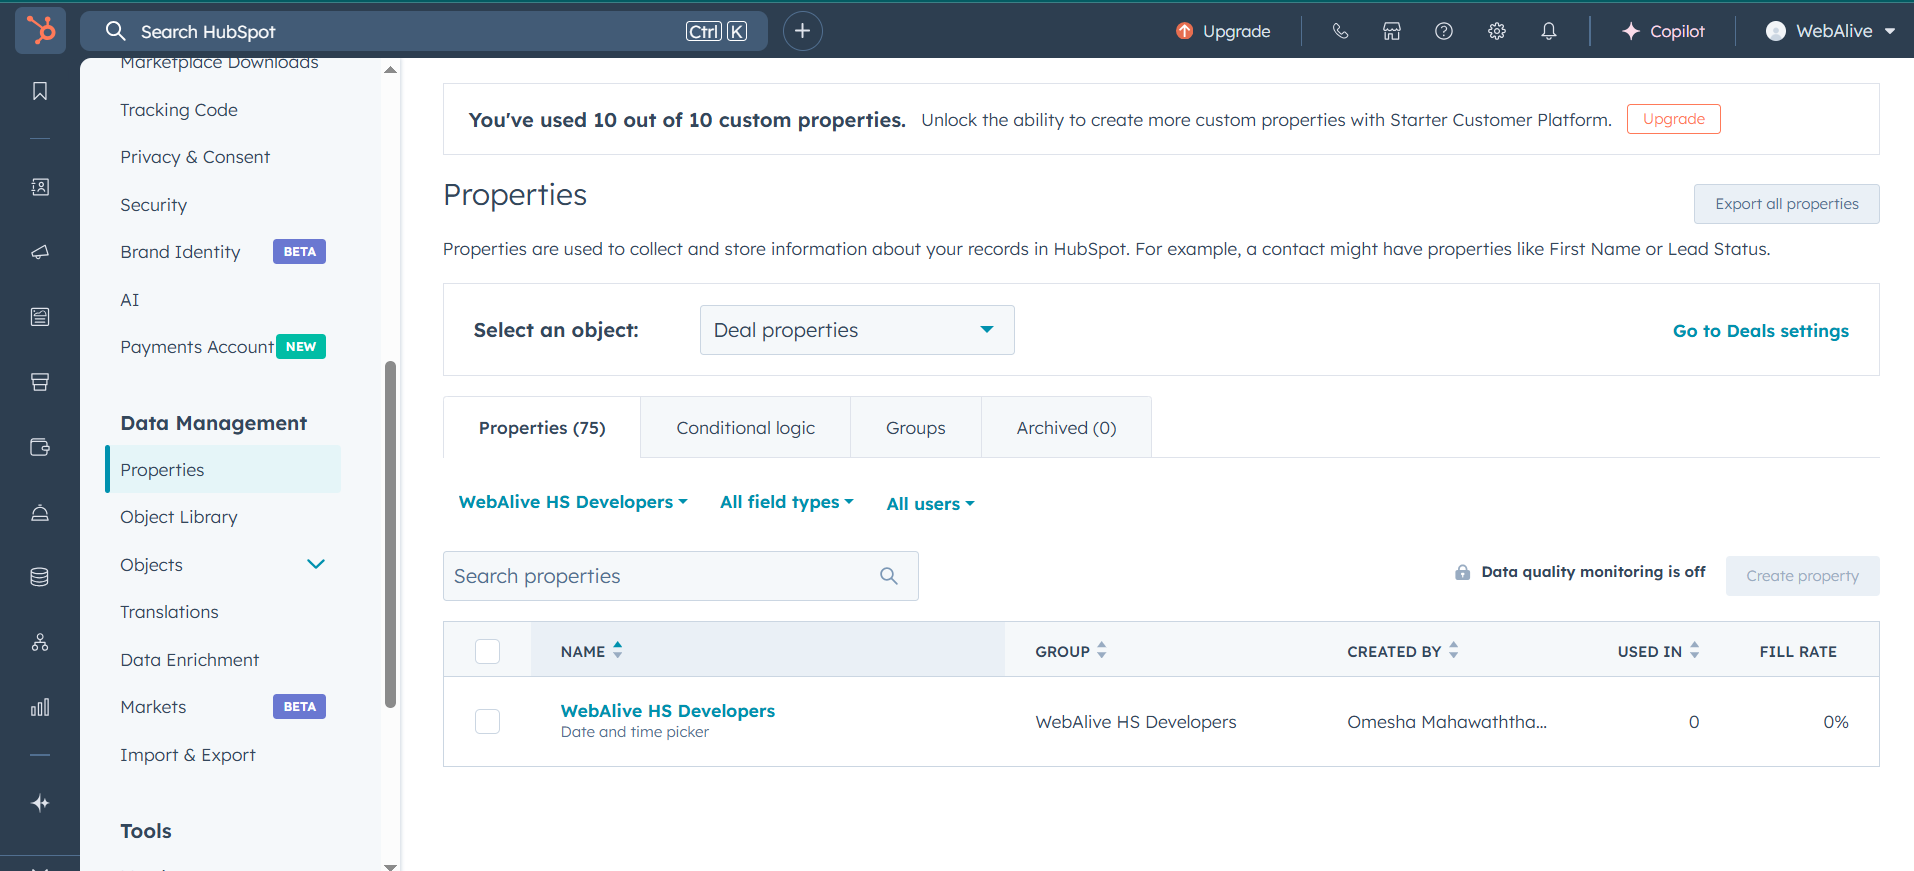Sort table by USED IN column
This screenshot has width=1914, height=871.
click(x=1659, y=651)
